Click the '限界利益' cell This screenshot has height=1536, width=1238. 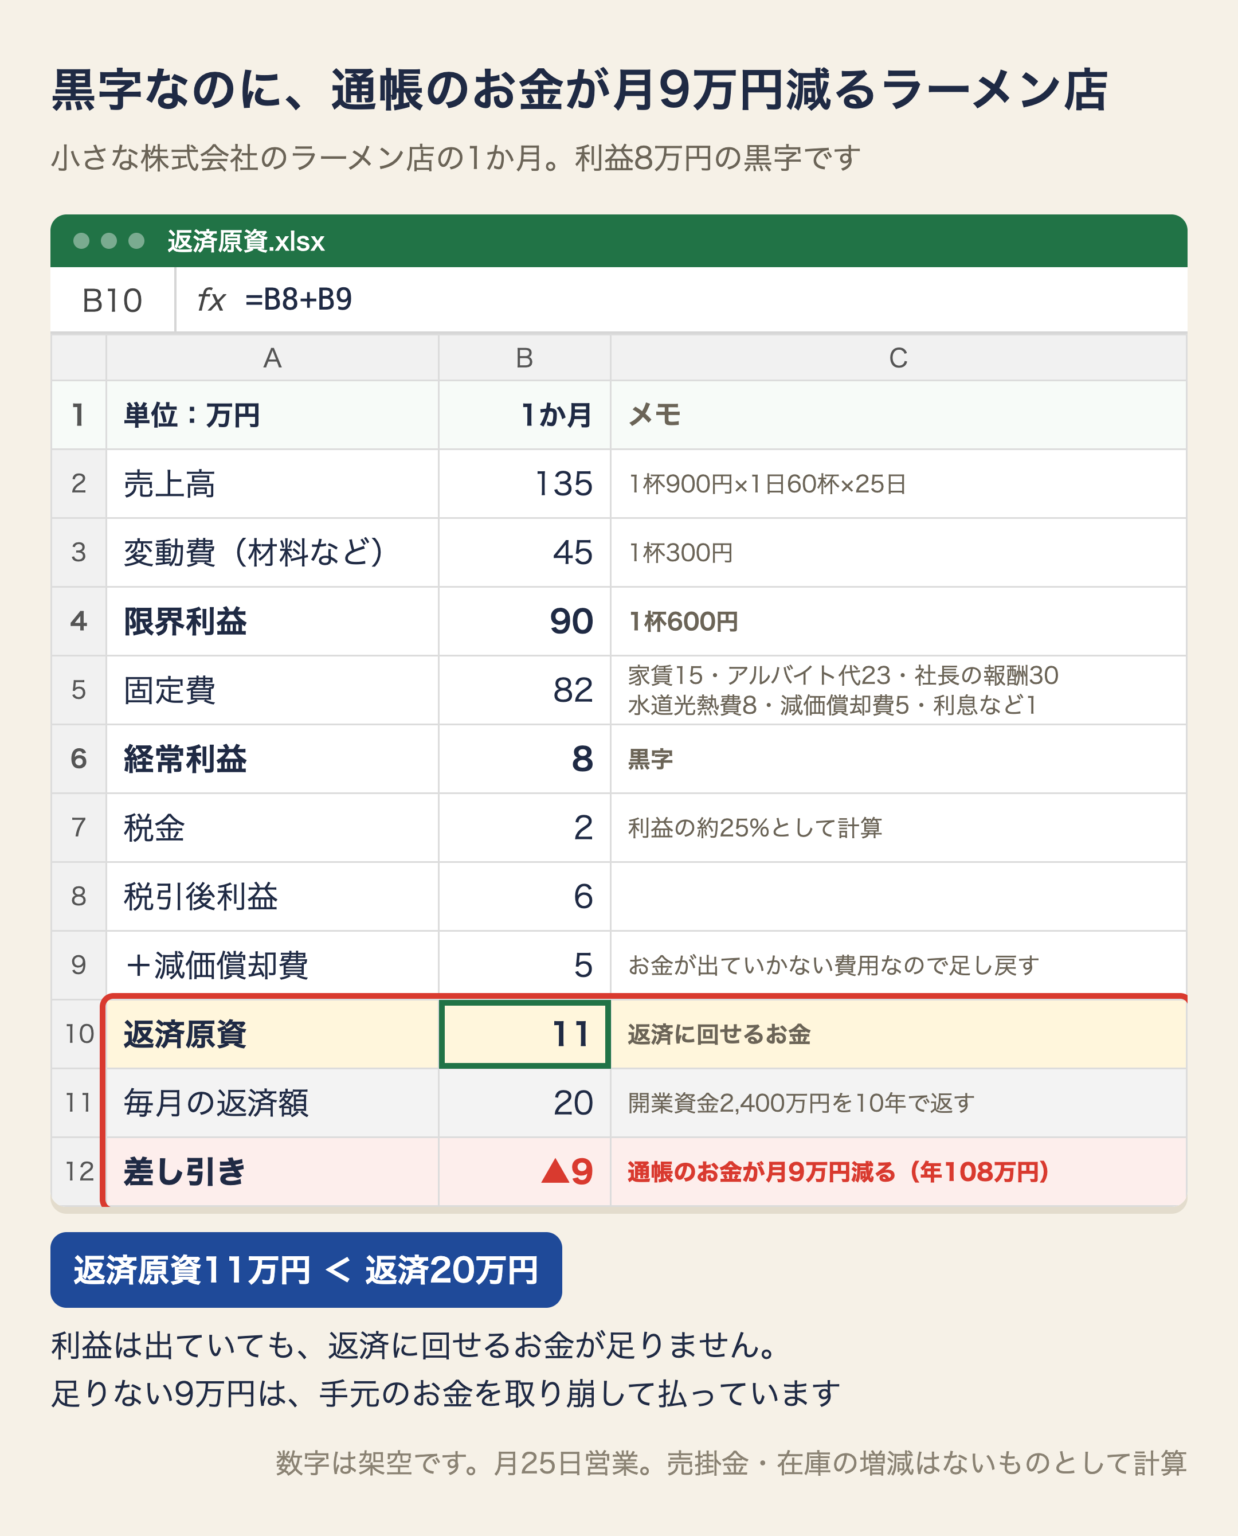tap(272, 621)
